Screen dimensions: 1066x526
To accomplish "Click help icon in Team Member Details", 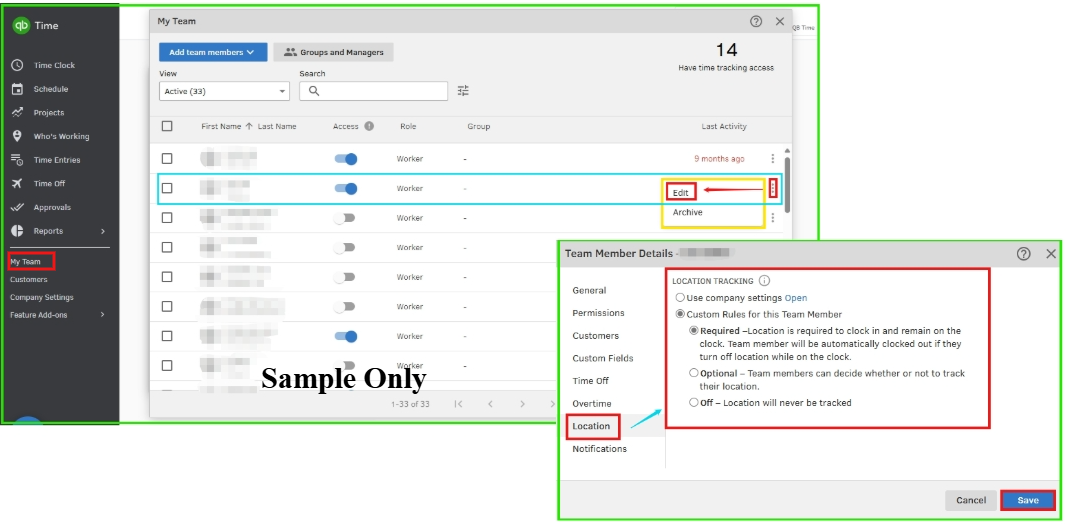I will click(1023, 253).
